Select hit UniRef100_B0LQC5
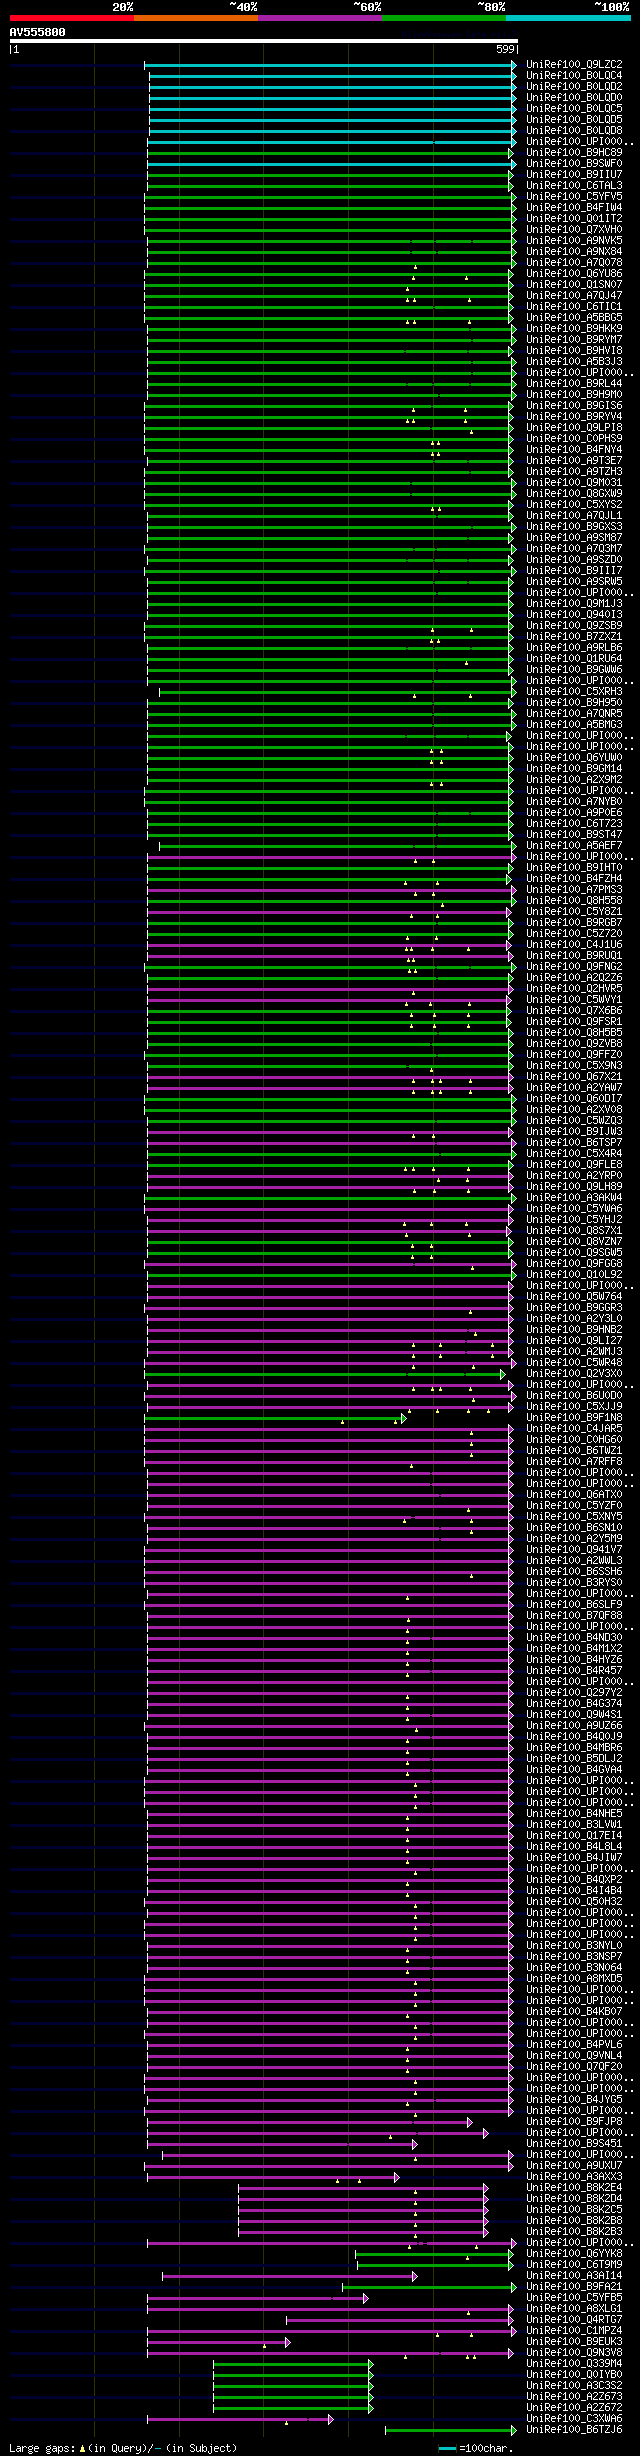The image size is (640, 2456). pyautogui.click(x=574, y=109)
